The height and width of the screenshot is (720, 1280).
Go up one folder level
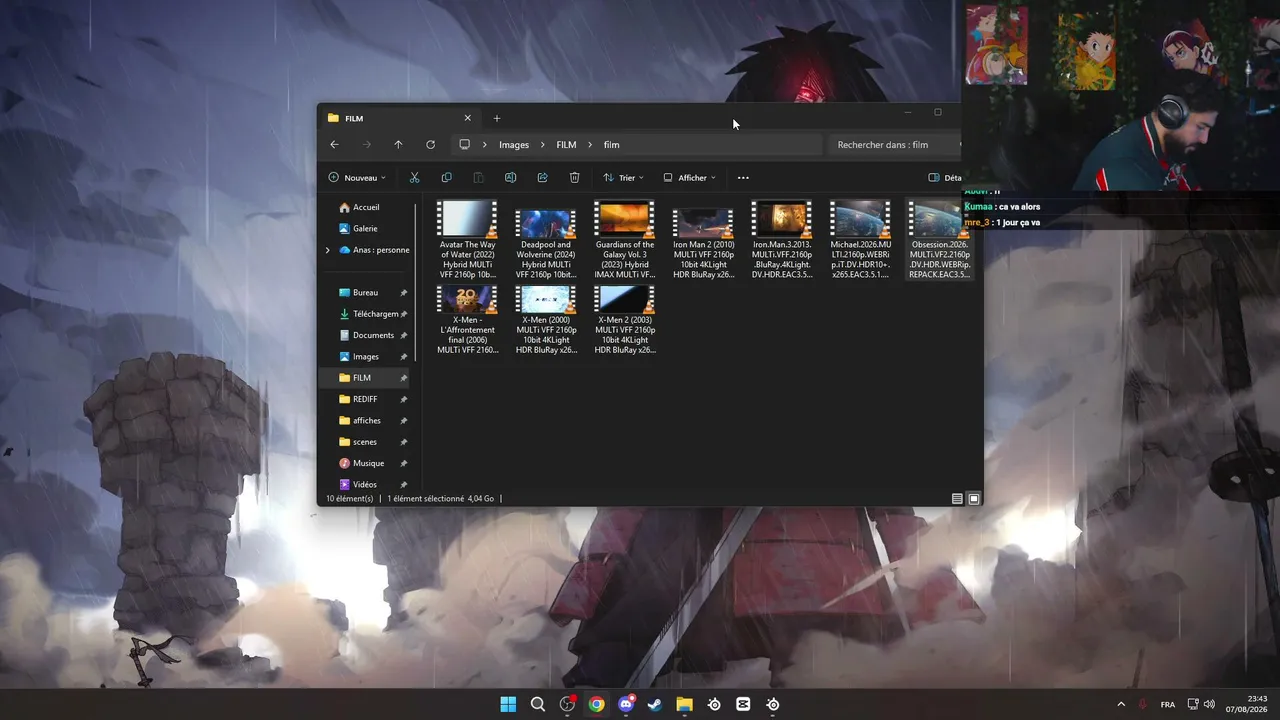coord(398,145)
